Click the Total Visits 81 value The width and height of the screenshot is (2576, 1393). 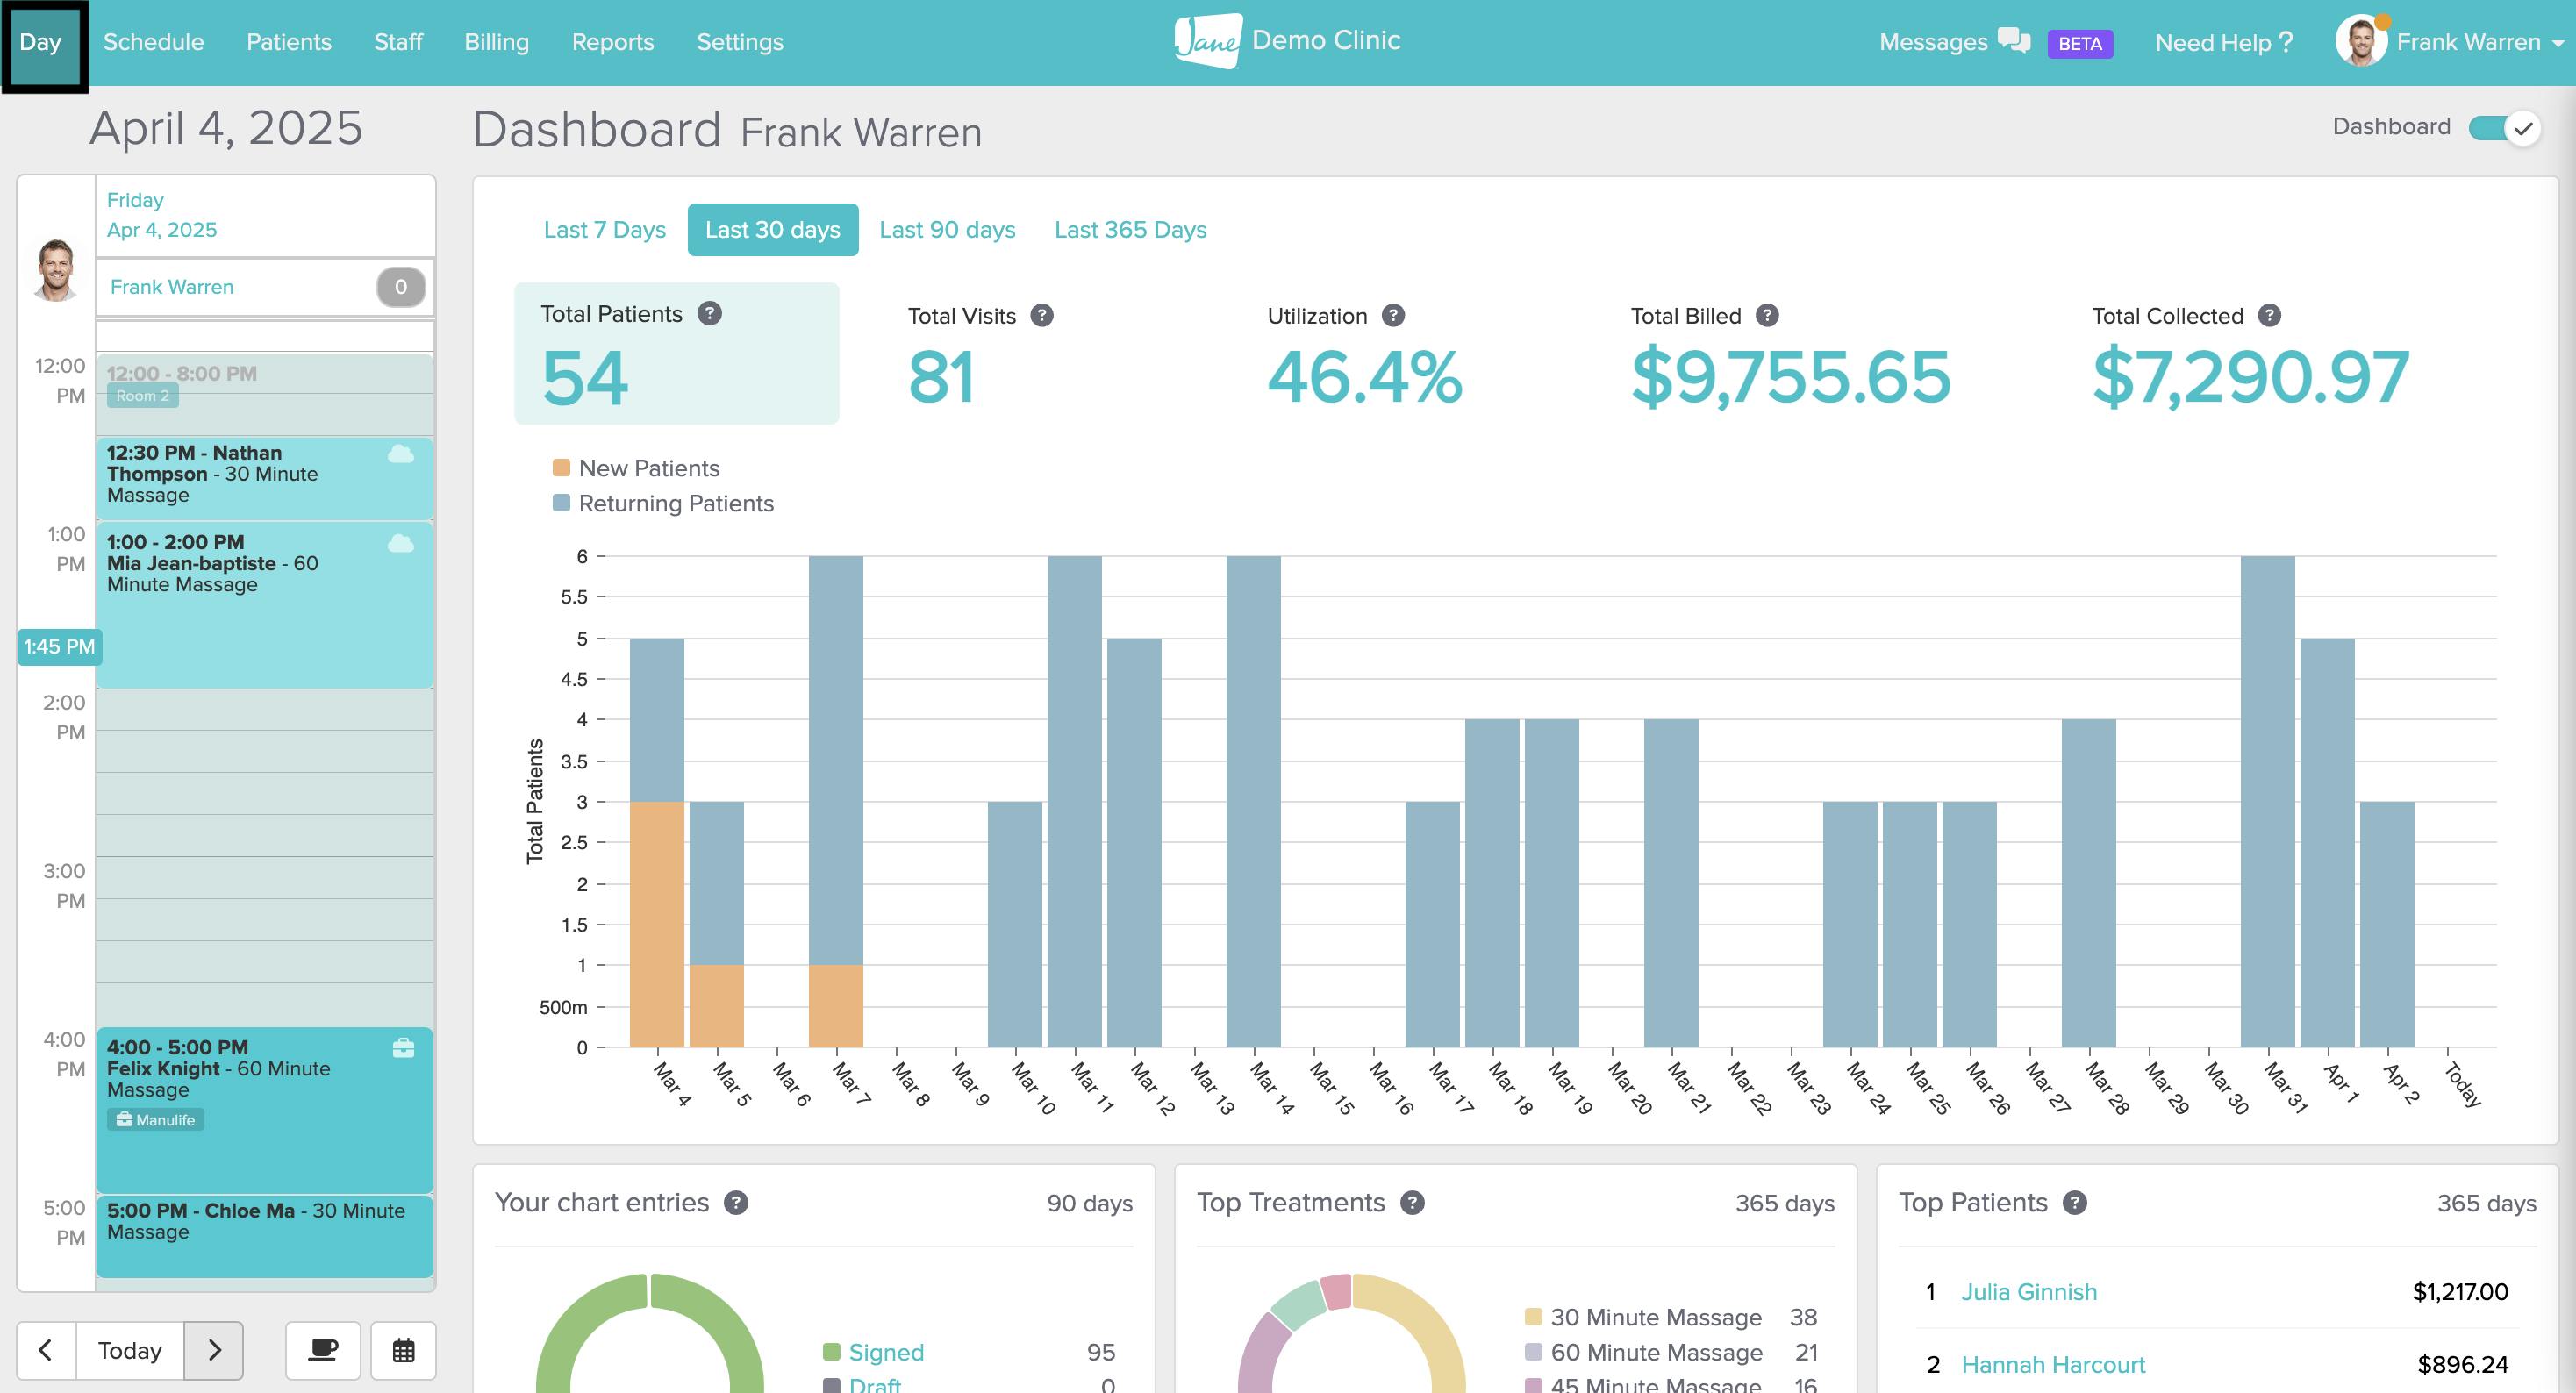[941, 377]
